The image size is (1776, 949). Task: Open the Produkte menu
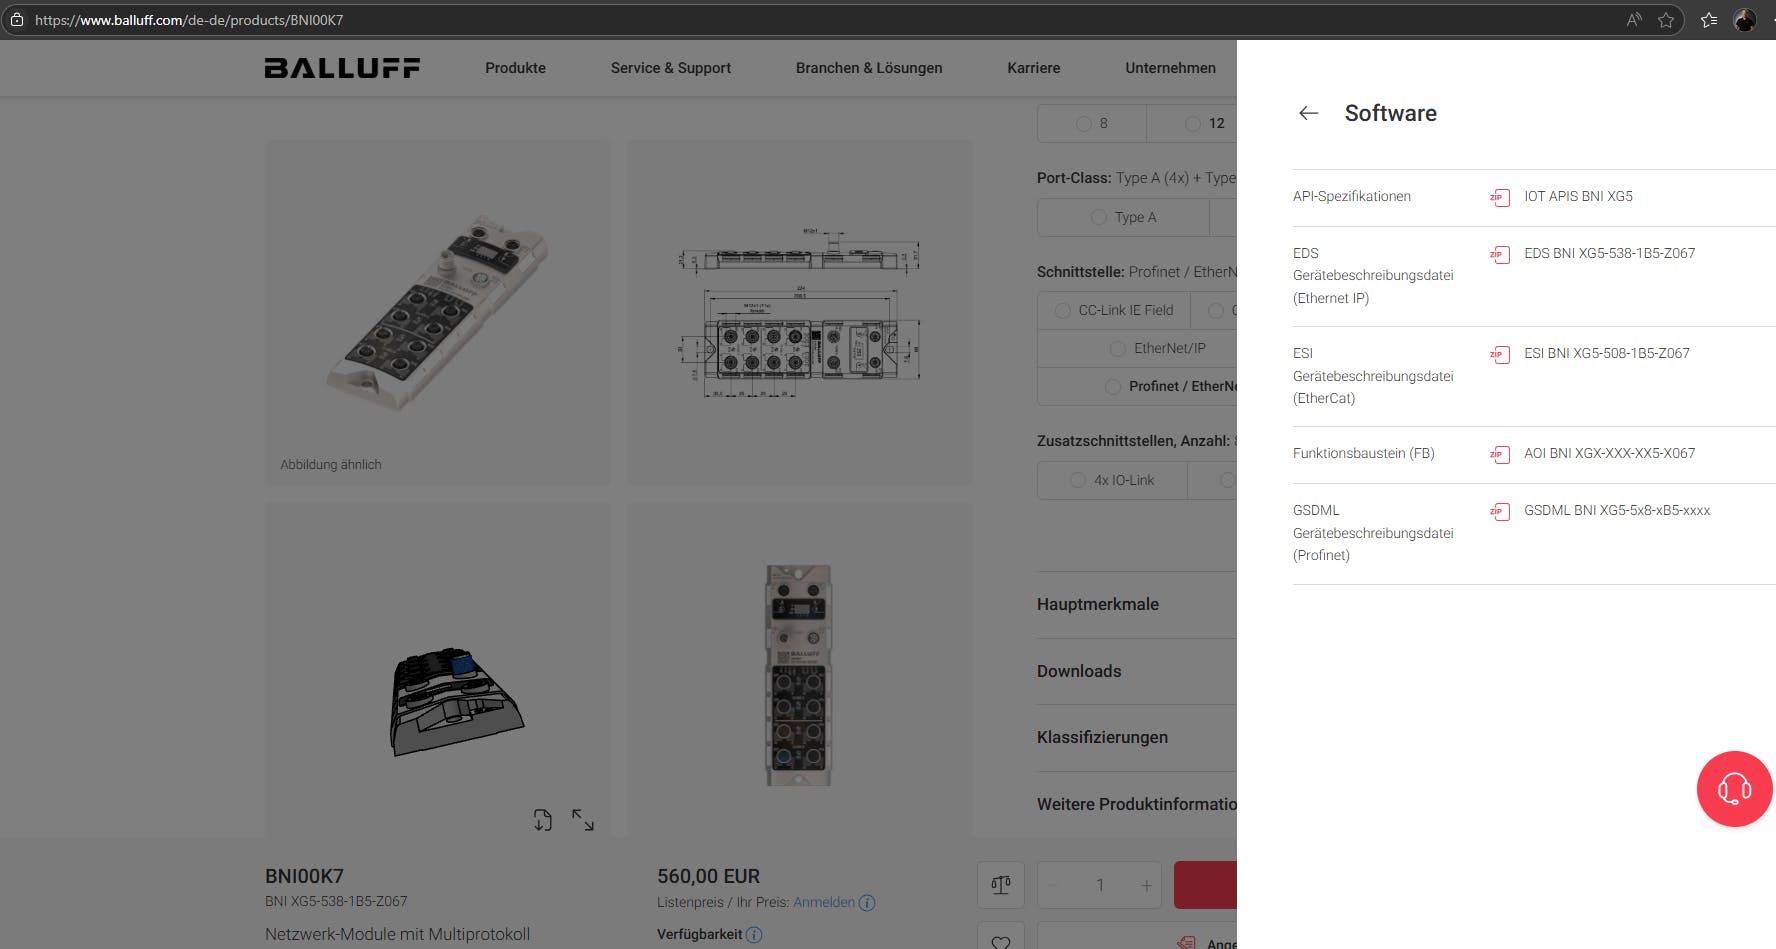point(515,68)
